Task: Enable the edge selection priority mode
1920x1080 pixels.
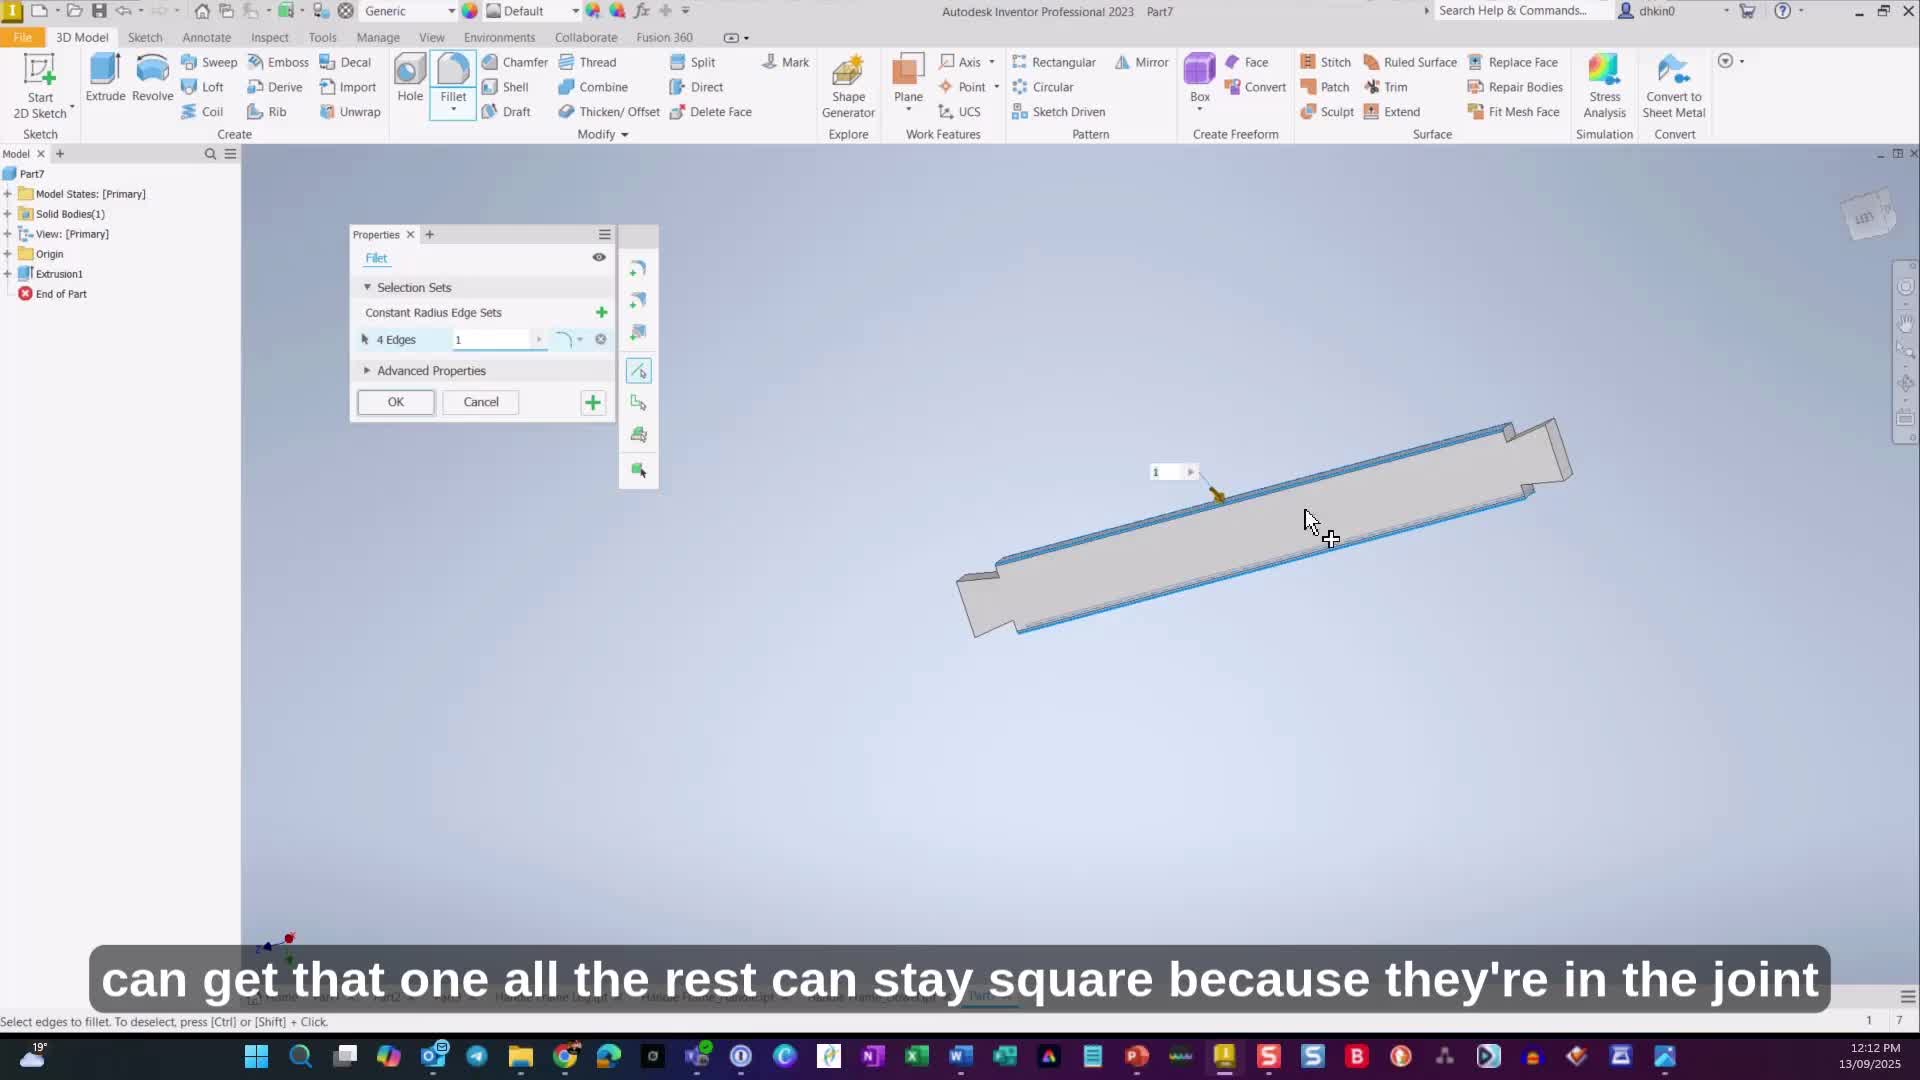Action: [638, 371]
